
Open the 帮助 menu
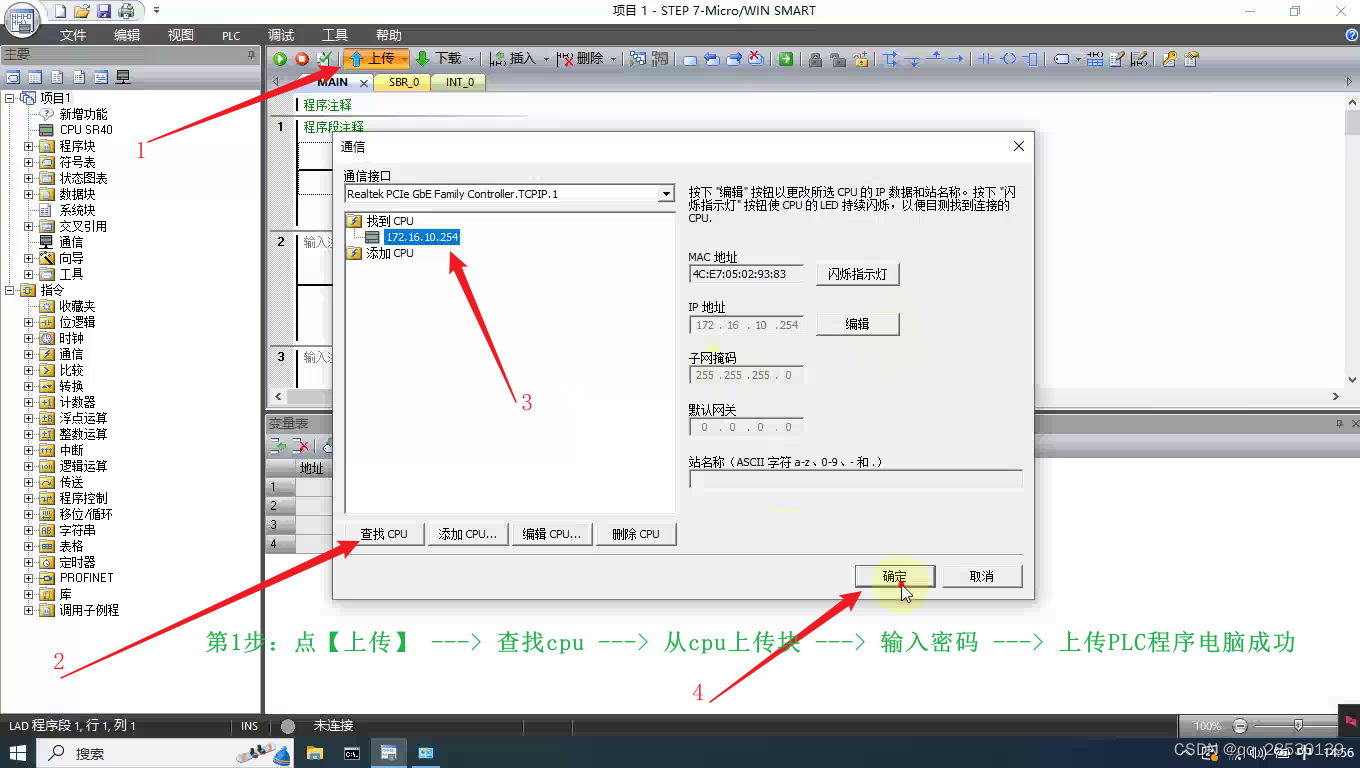[x=388, y=35]
